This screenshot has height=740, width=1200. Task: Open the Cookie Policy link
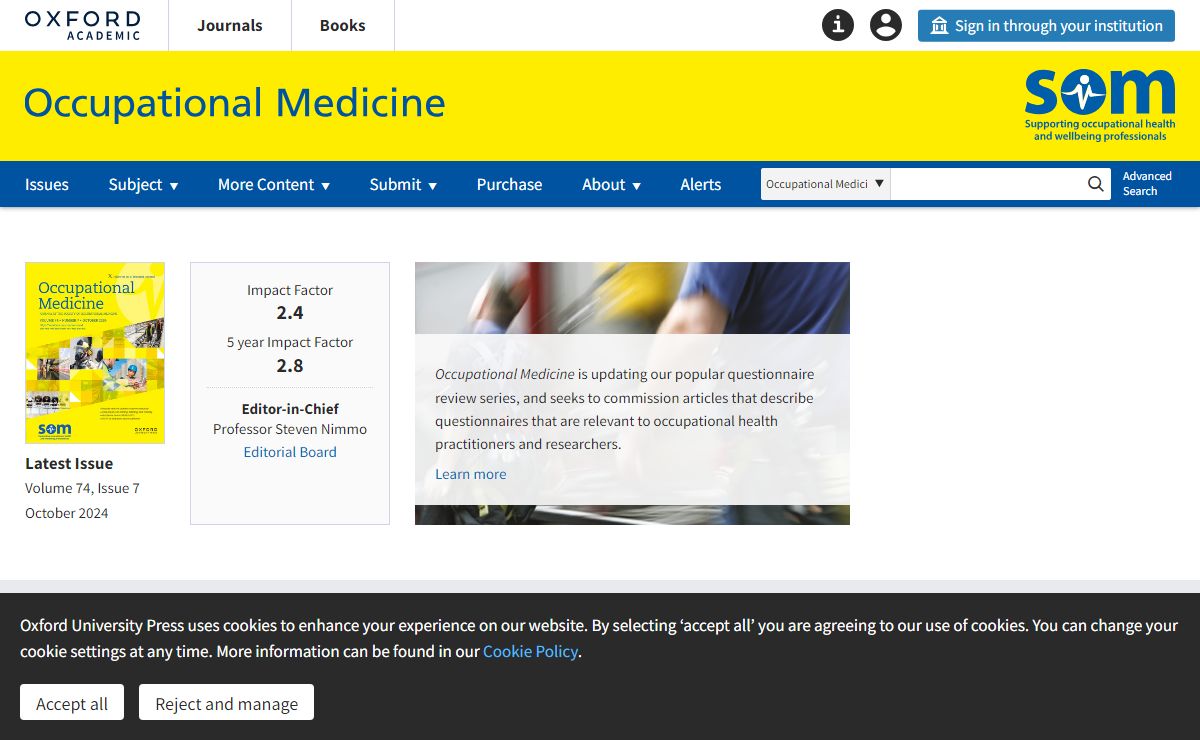click(530, 651)
